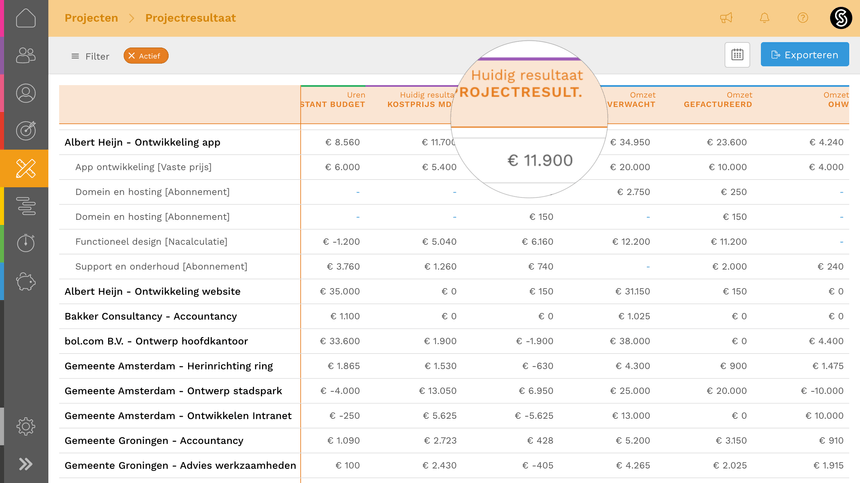Open announcements megaphone icon
This screenshot has height=483, width=860.
[726, 18]
